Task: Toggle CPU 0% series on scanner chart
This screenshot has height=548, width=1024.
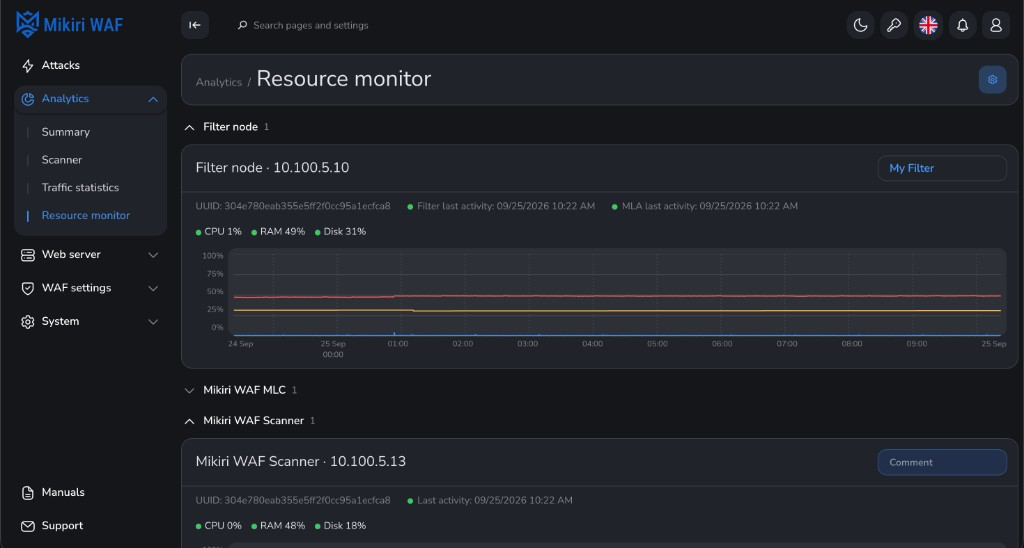Action: [x=218, y=525]
